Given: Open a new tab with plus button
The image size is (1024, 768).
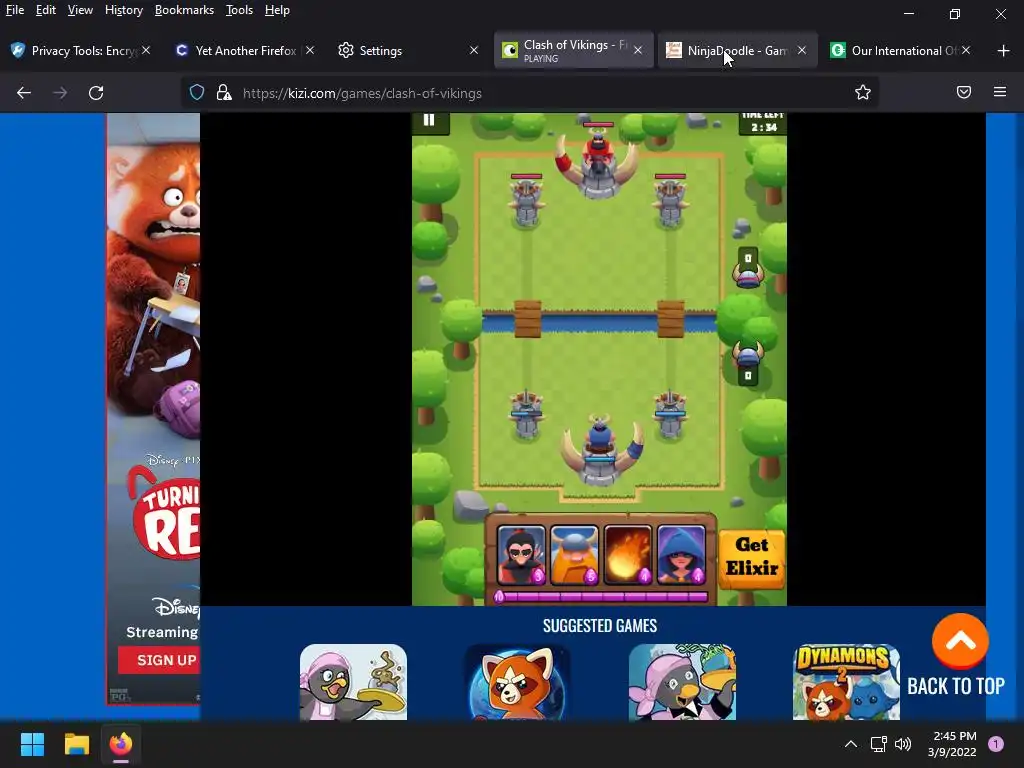Looking at the screenshot, I should point(1004,50).
